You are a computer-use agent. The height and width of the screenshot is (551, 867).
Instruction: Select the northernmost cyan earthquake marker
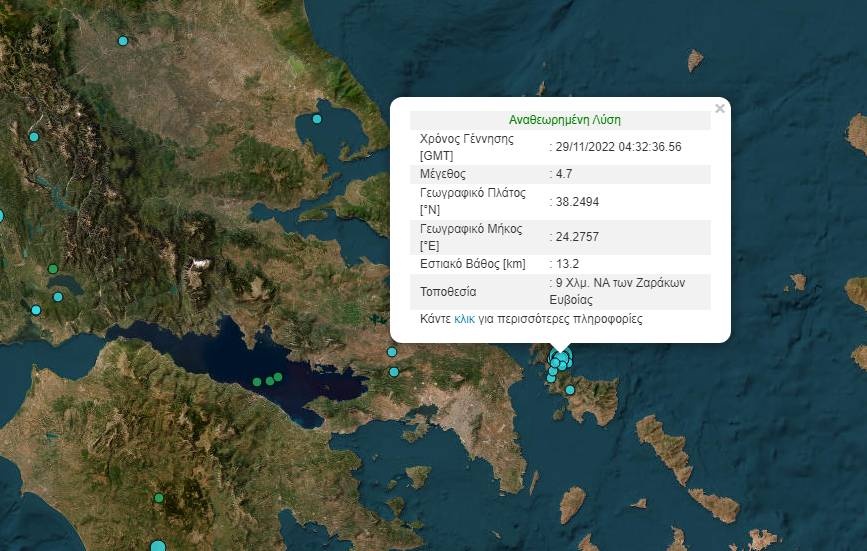click(123, 41)
